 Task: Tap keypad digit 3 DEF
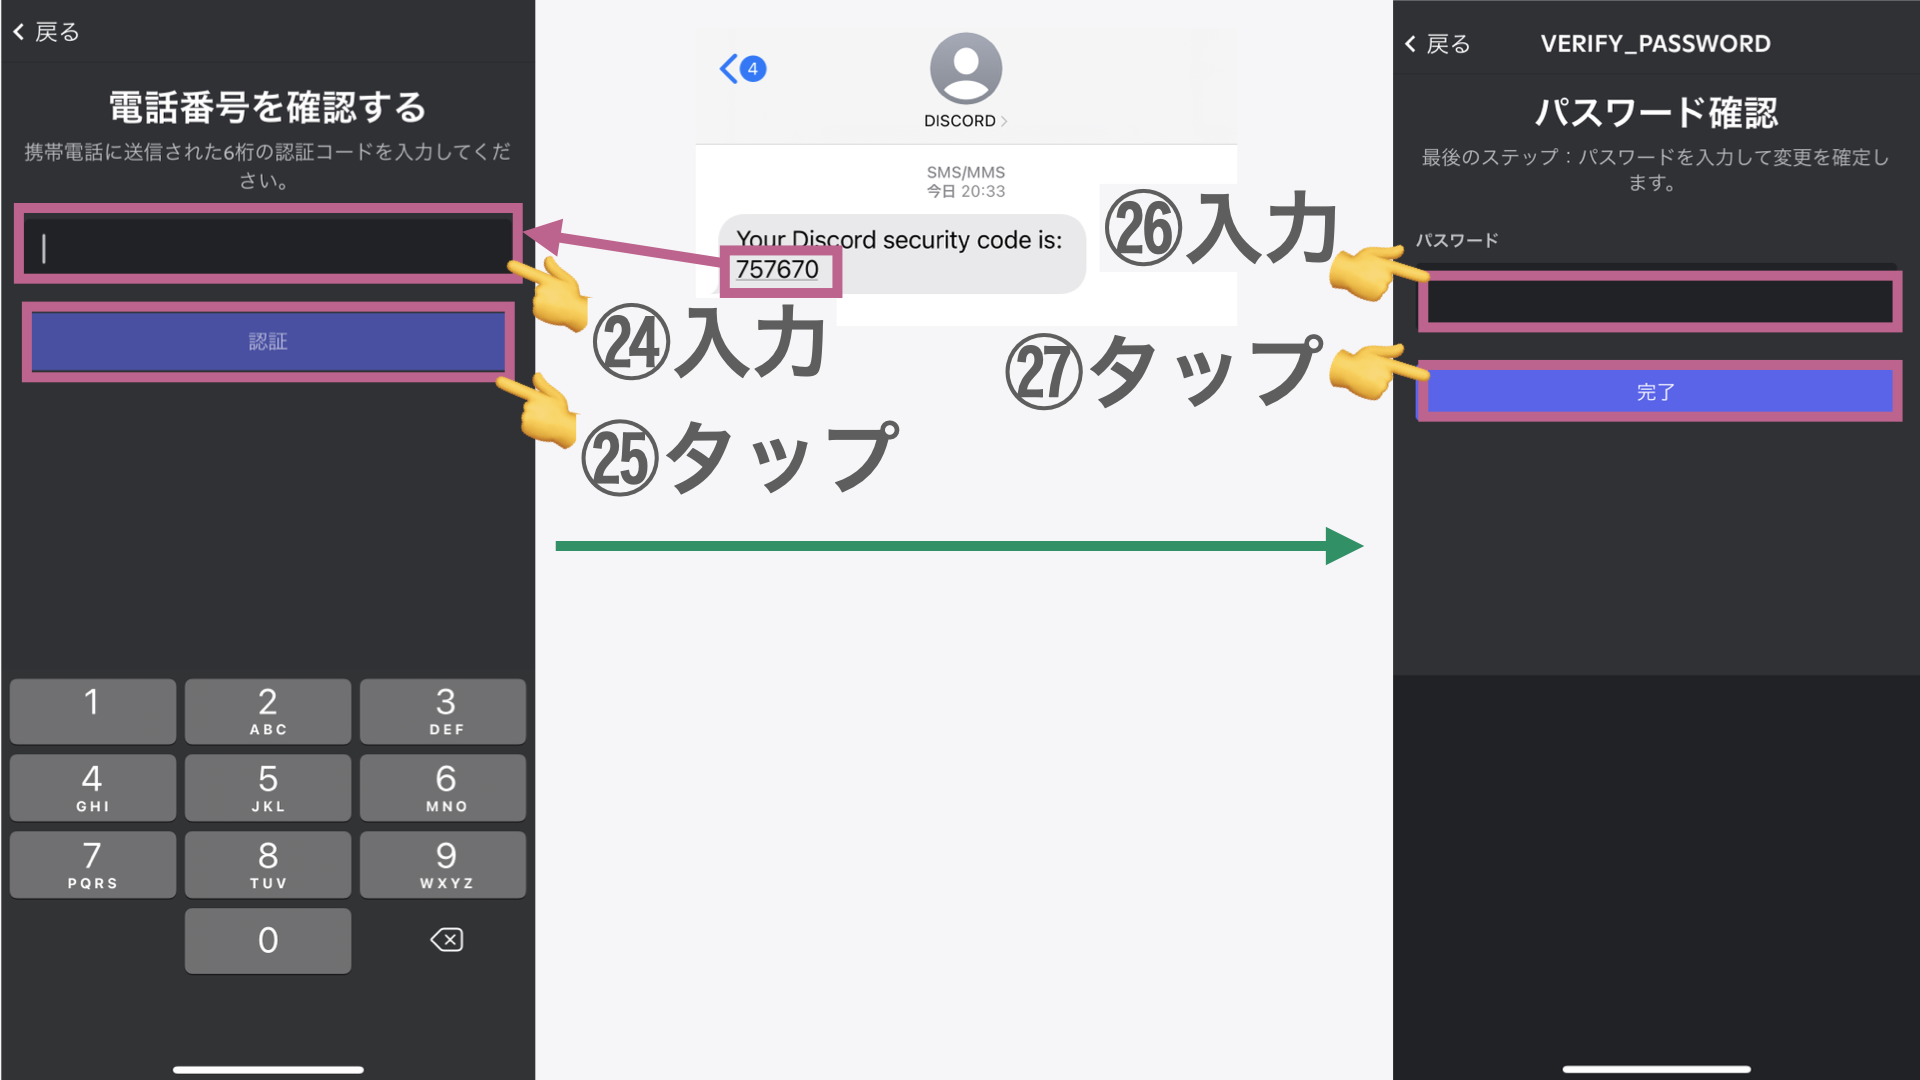pos(443,711)
